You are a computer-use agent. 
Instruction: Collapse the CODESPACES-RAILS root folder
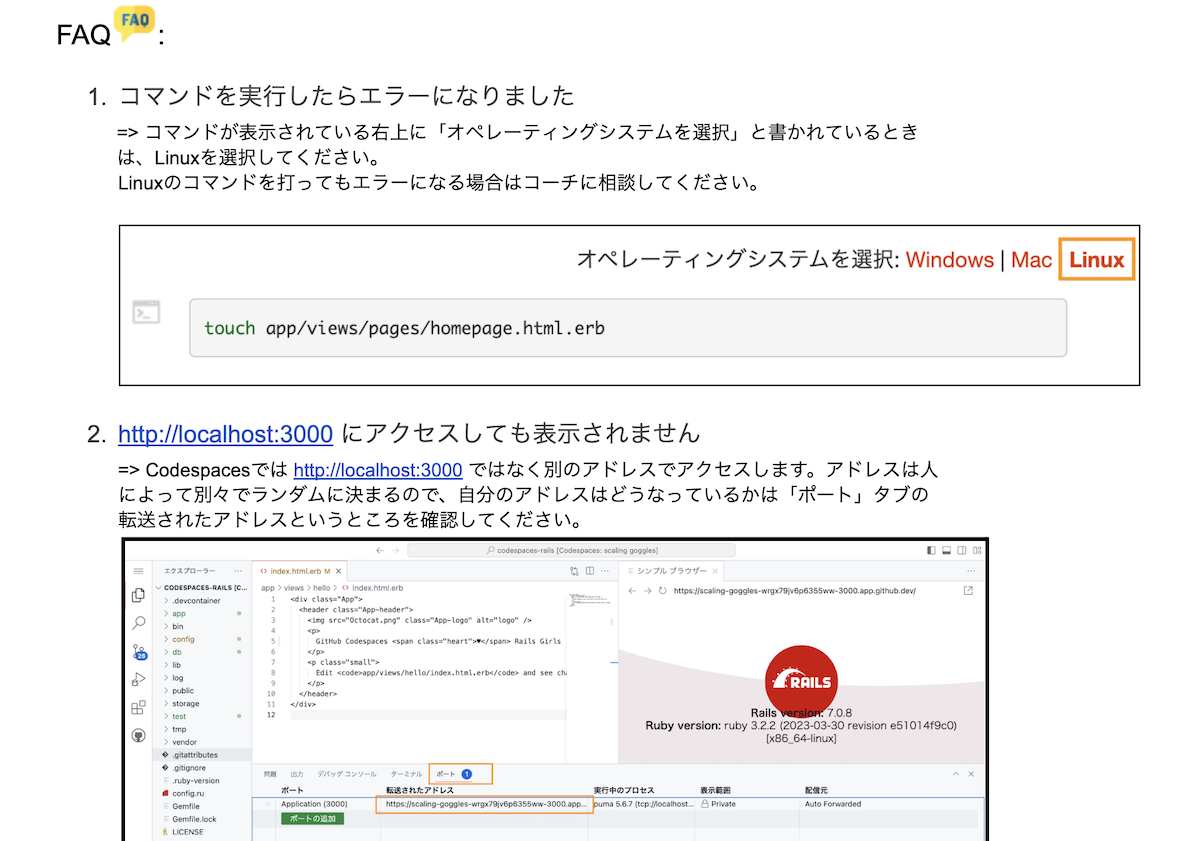tap(205, 588)
